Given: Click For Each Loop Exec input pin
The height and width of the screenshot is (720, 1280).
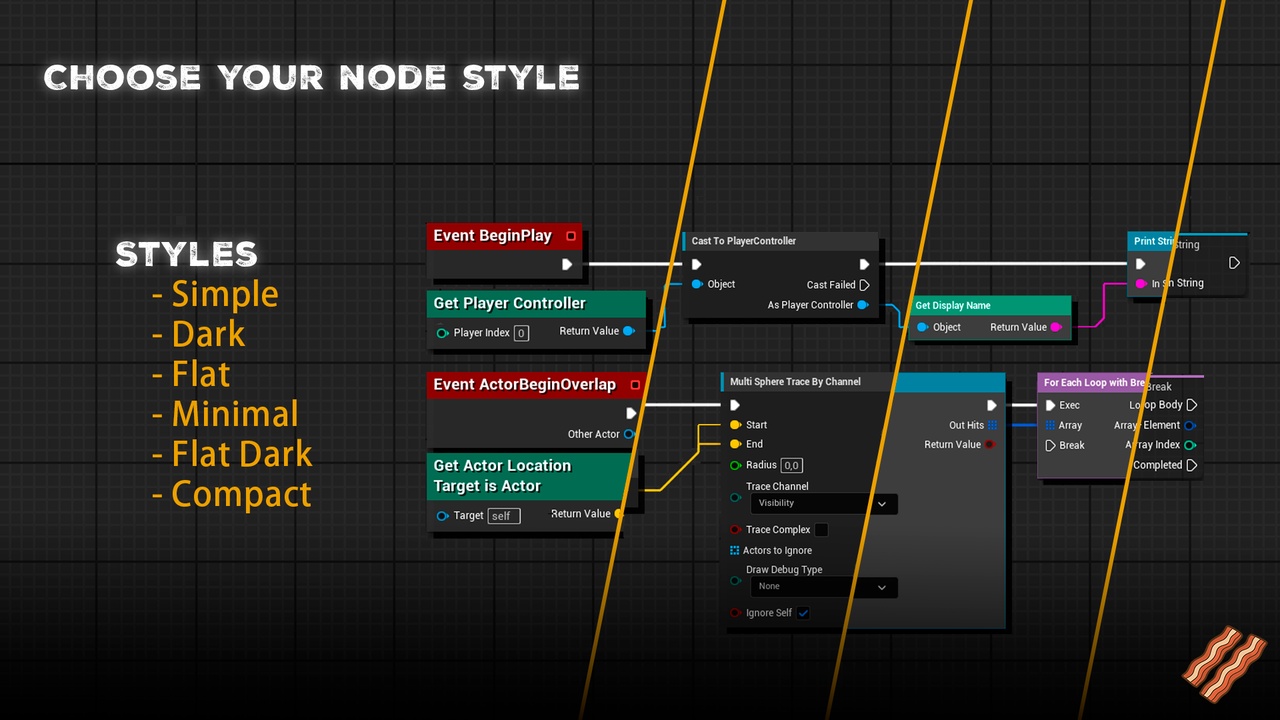Looking at the screenshot, I should (1050, 405).
